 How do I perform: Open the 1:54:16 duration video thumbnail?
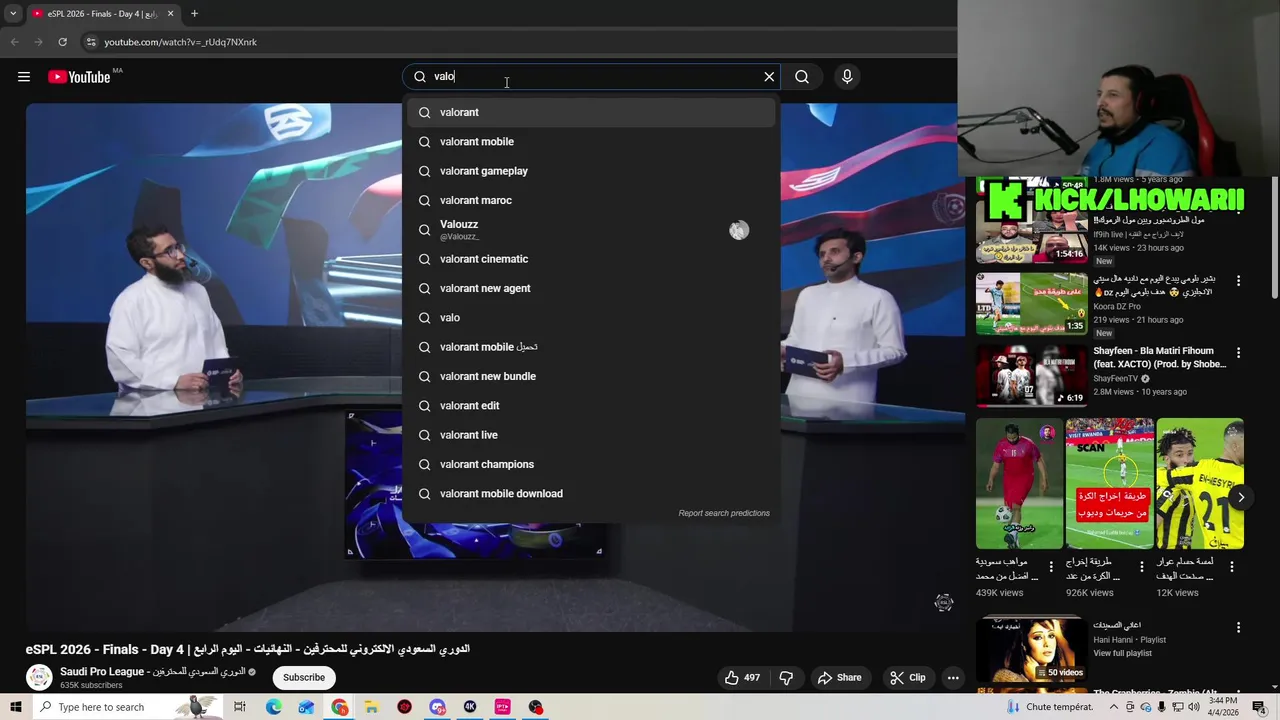pos(1031,231)
